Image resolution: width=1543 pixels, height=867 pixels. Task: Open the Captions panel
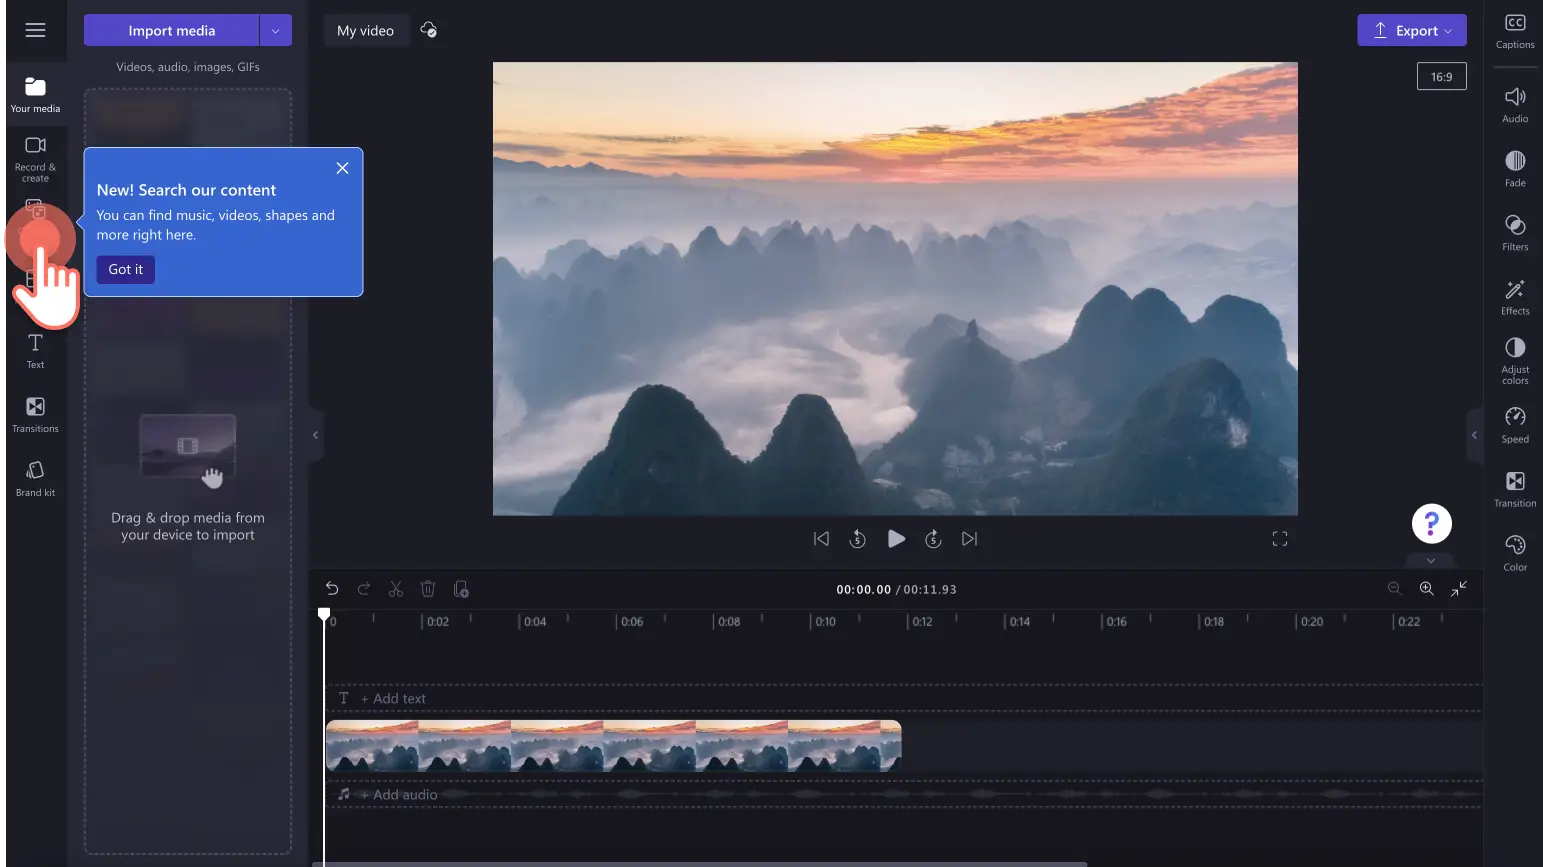pyautogui.click(x=1515, y=31)
